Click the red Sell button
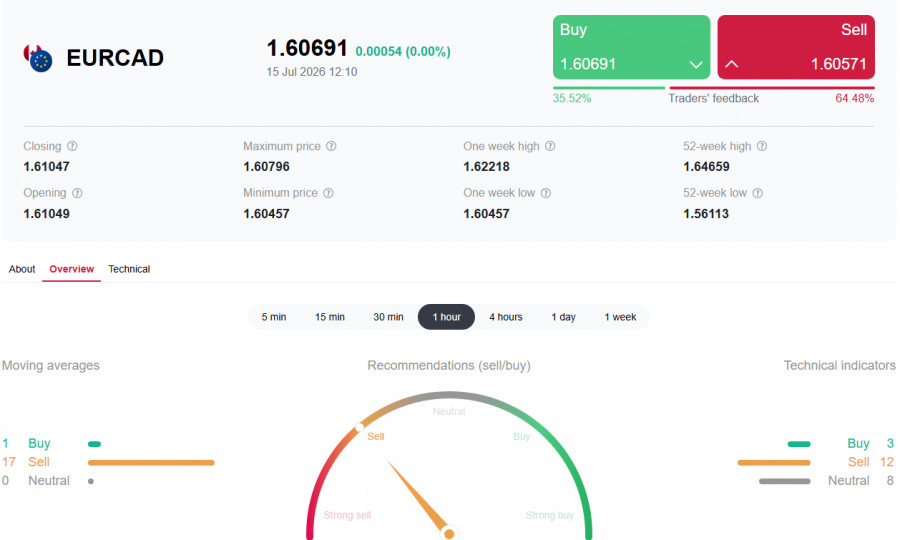The height and width of the screenshot is (540, 900). coord(796,47)
